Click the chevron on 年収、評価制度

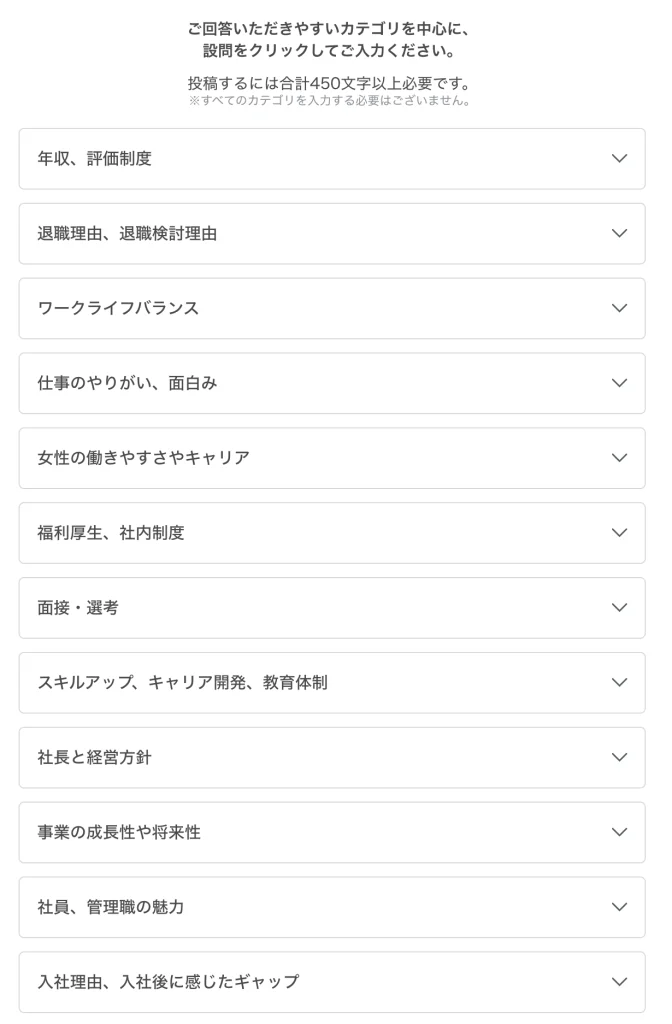coord(618,159)
